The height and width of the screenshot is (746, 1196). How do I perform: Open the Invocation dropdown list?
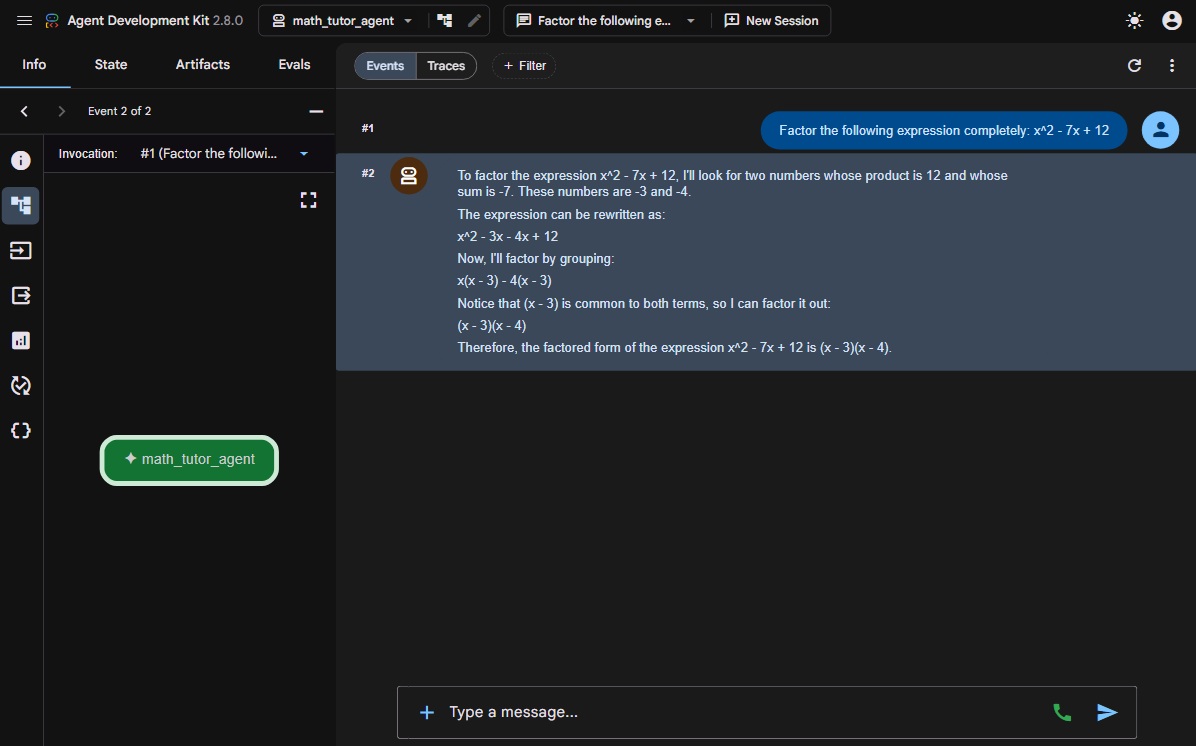[224, 153]
